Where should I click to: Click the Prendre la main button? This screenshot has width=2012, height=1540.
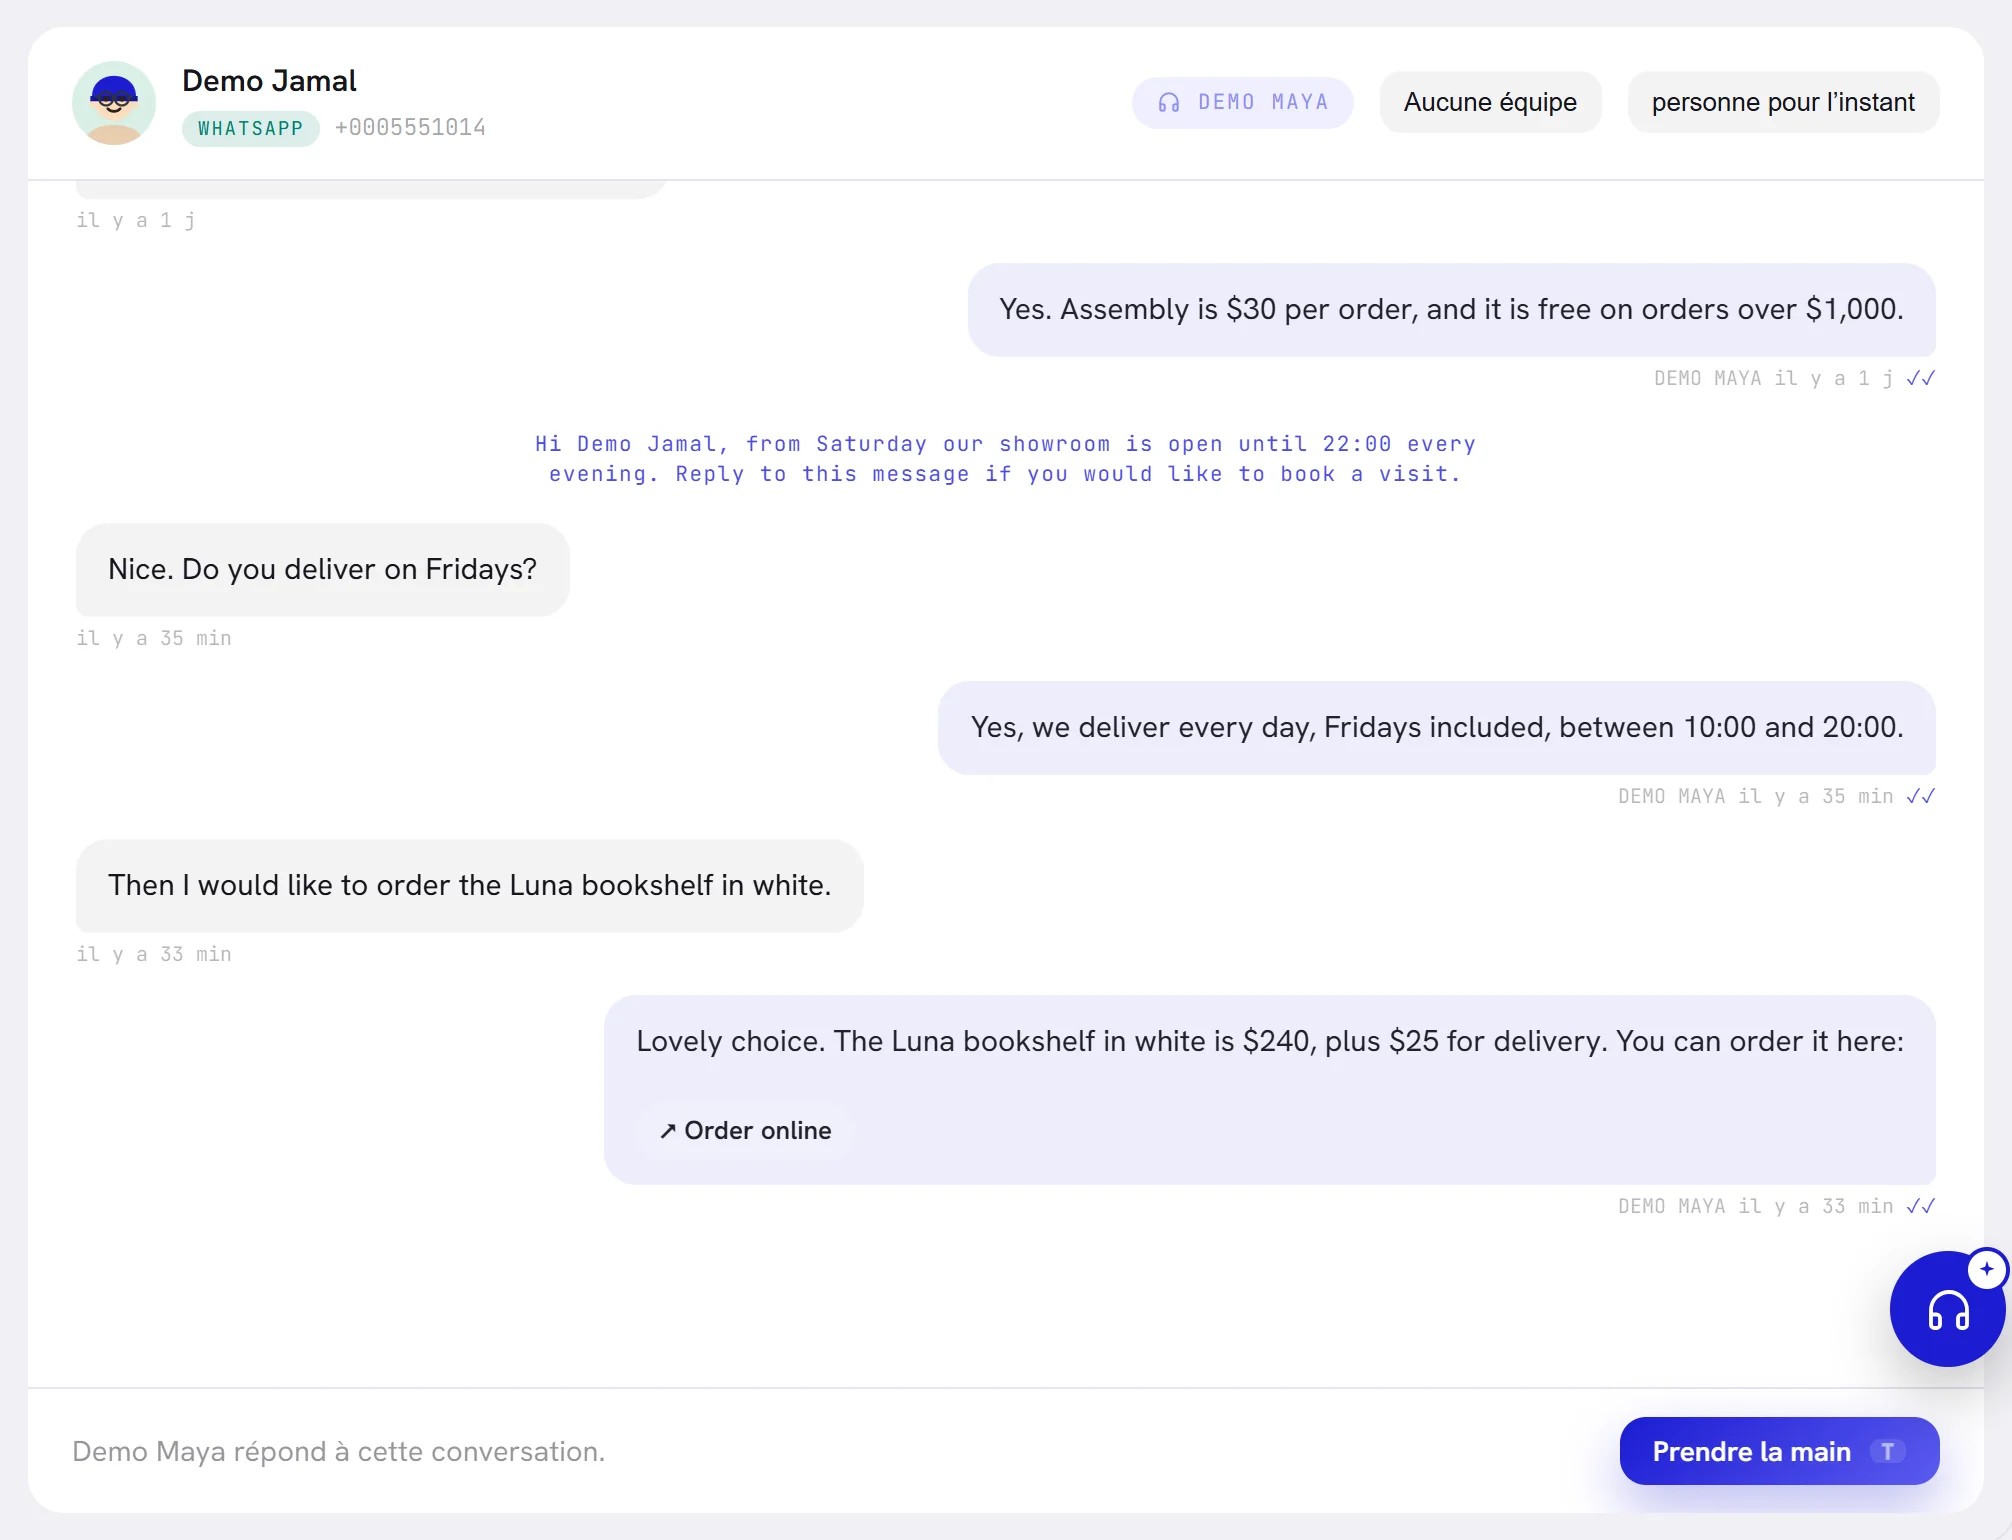1779,1451
